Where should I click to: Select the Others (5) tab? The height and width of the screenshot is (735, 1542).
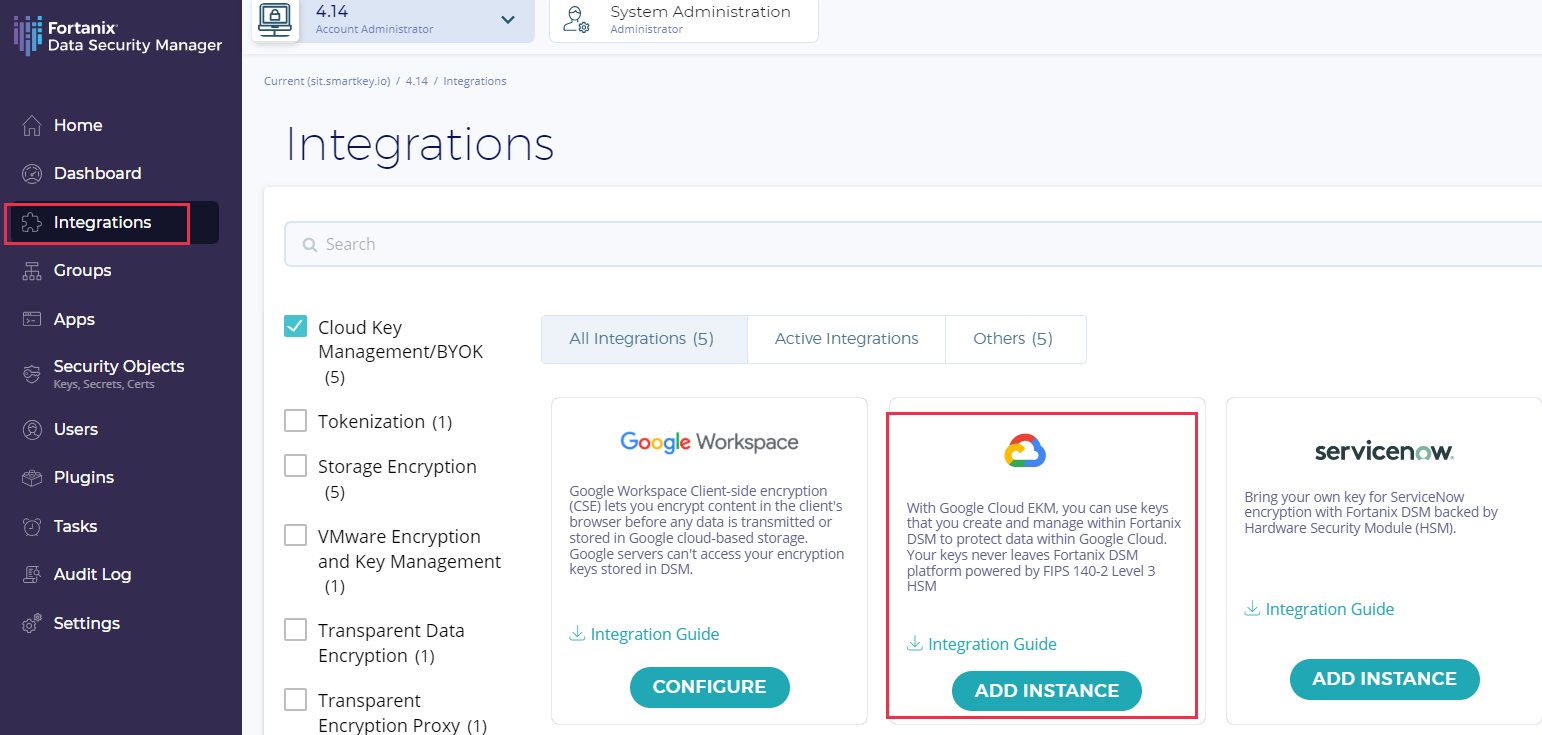click(x=1012, y=339)
